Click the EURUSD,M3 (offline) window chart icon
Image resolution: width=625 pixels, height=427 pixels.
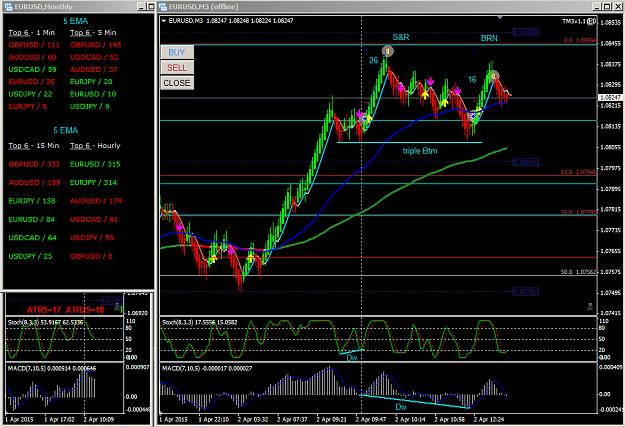tap(163, 6)
